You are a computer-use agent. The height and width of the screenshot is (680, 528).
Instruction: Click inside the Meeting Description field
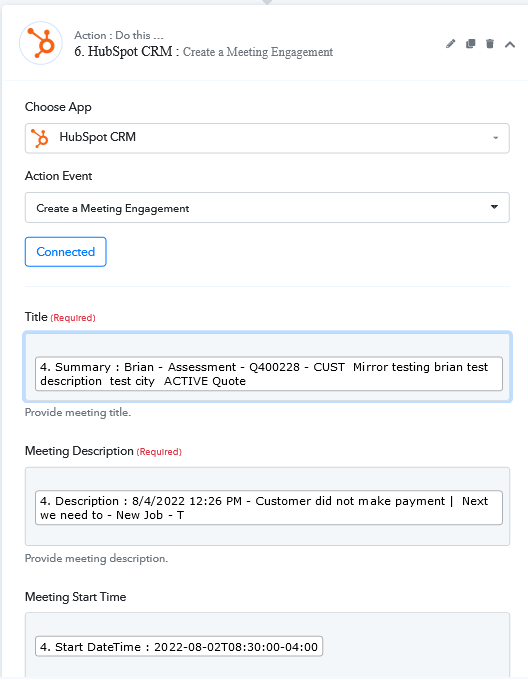point(267,506)
